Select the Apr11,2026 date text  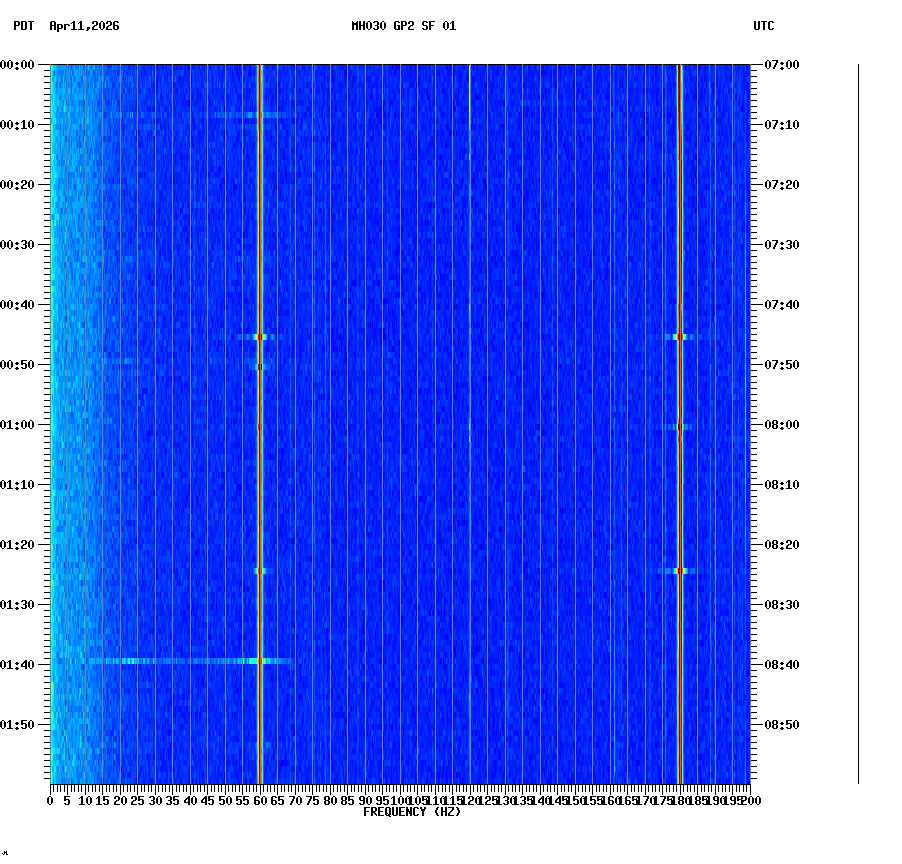84,28
